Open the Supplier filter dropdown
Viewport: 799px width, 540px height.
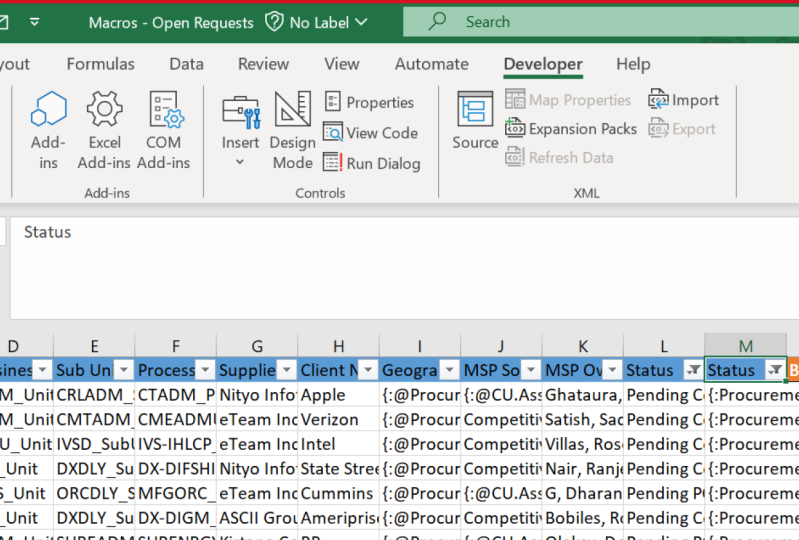[287, 370]
